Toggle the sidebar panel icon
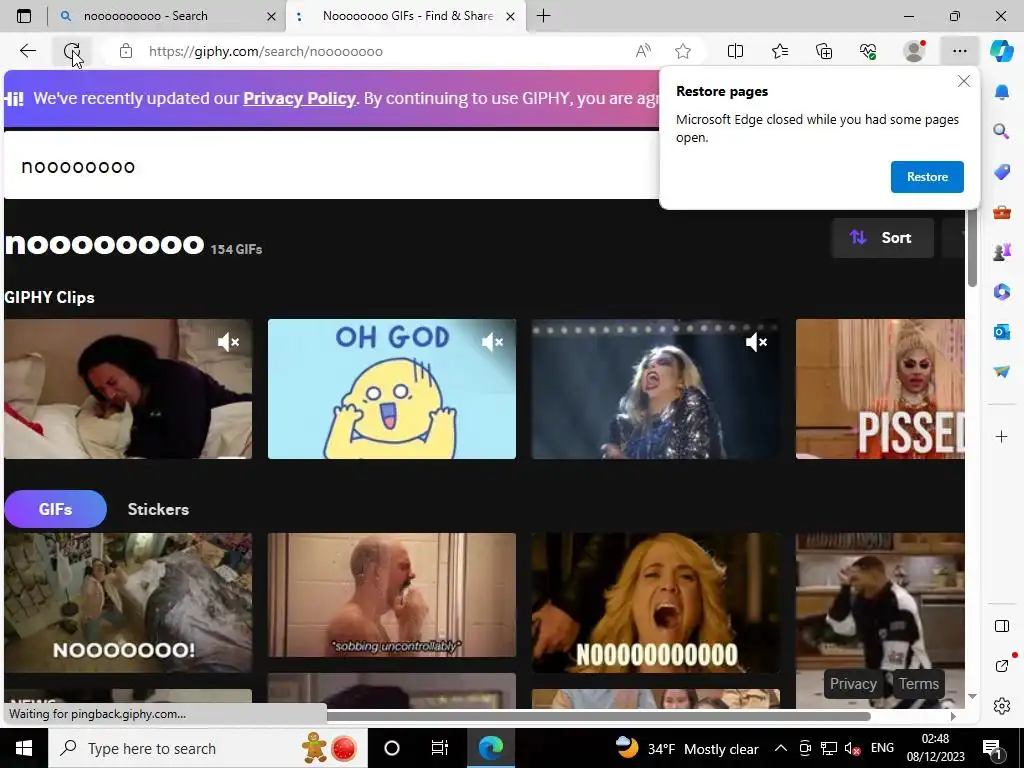 coord(1002,626)
